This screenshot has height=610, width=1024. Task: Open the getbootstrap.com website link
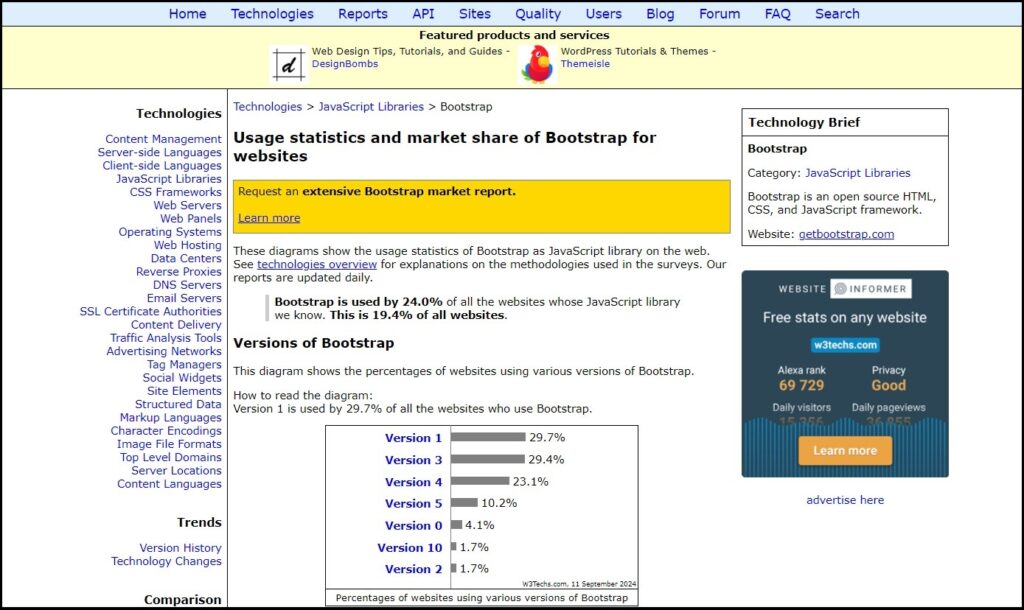pyautogui.click(x=846, y=234)
